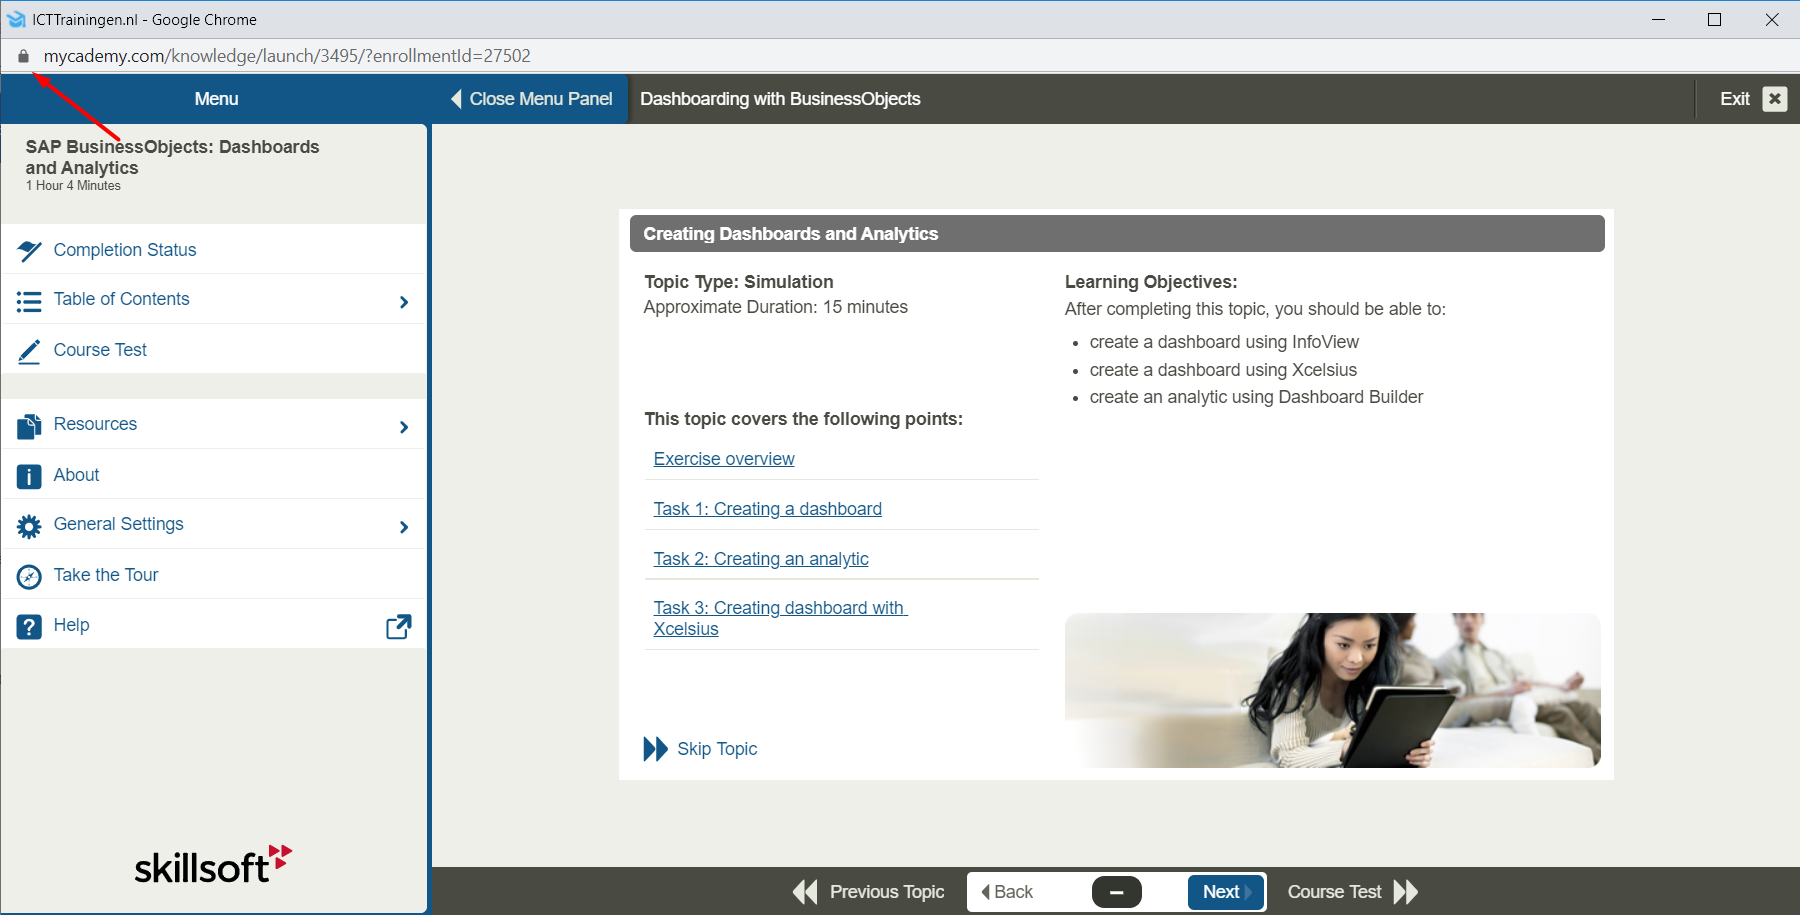Click the Course Test pencil icon
The width and height of the screenshot is (1800, 915).
tap(29, 351)
